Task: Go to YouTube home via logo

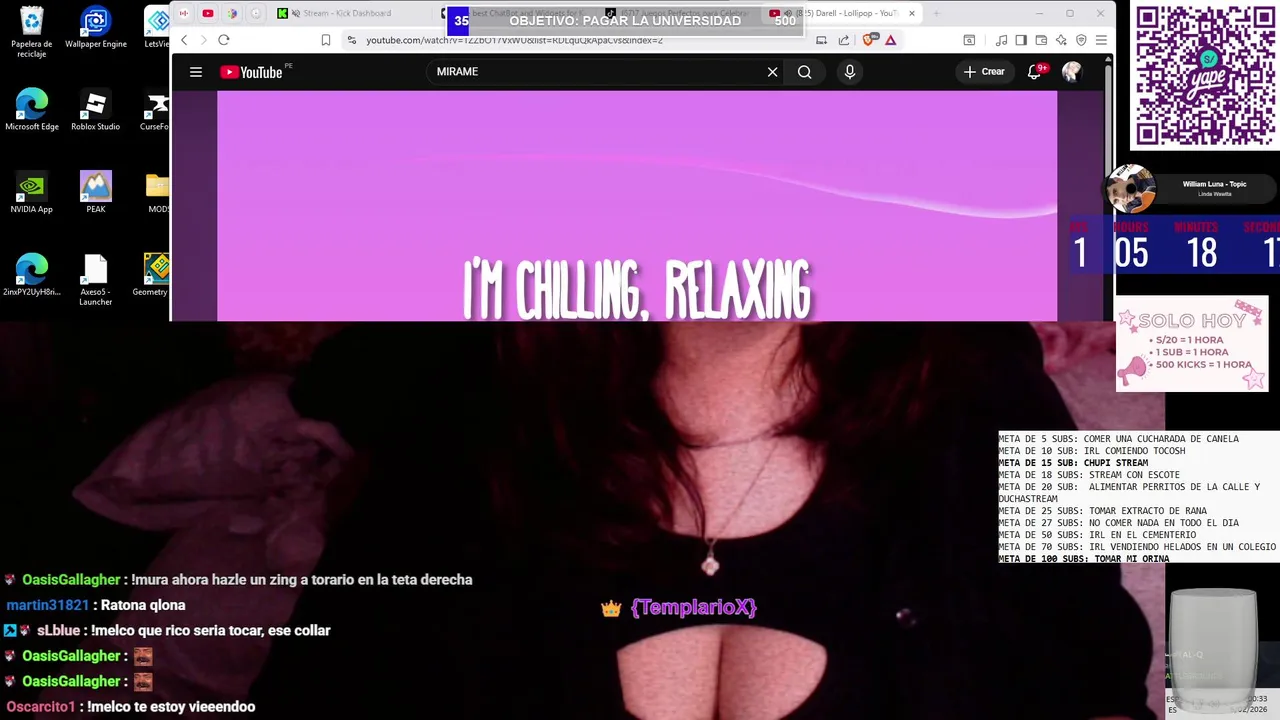Action: (251, 72)
